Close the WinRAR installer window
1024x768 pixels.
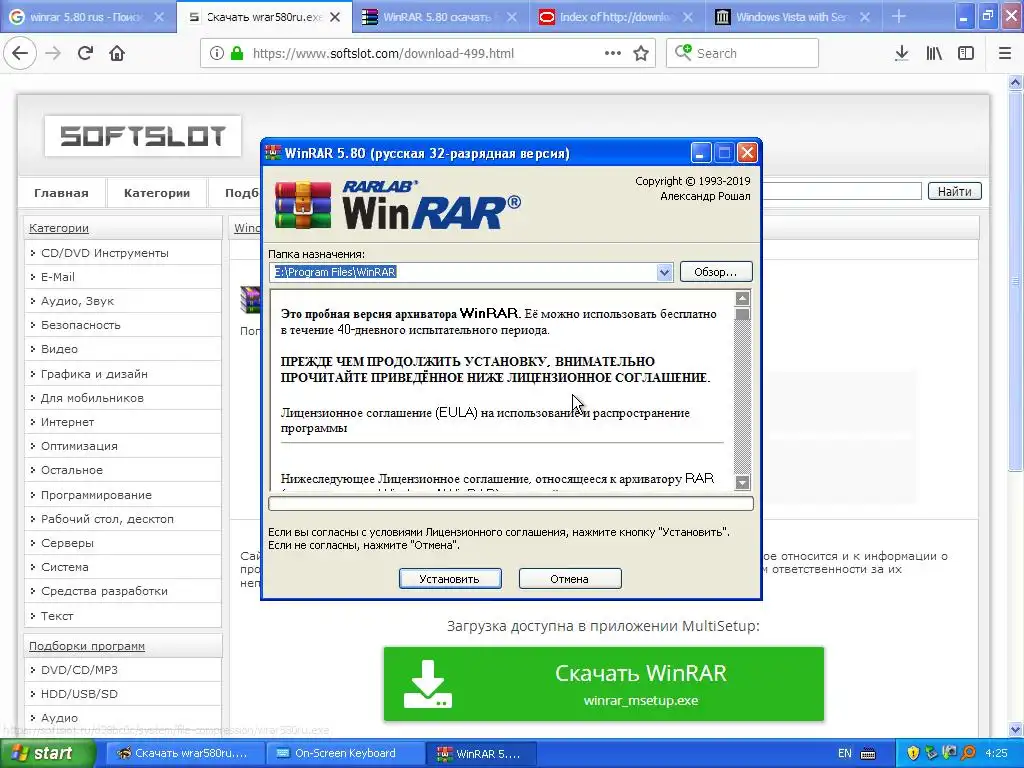747,153
